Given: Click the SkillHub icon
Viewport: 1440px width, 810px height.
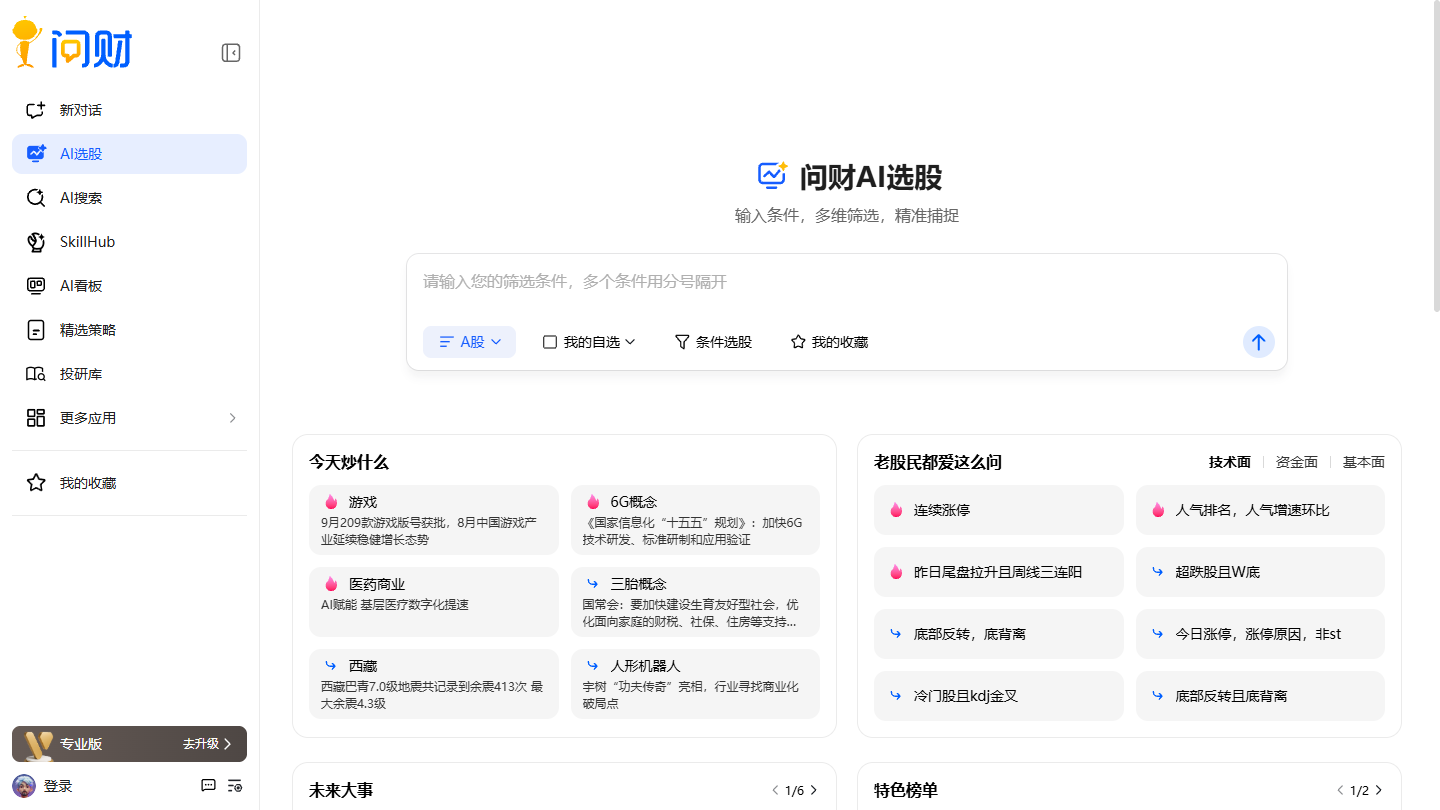Looking at the screenshot, I should tap(36, 242).
